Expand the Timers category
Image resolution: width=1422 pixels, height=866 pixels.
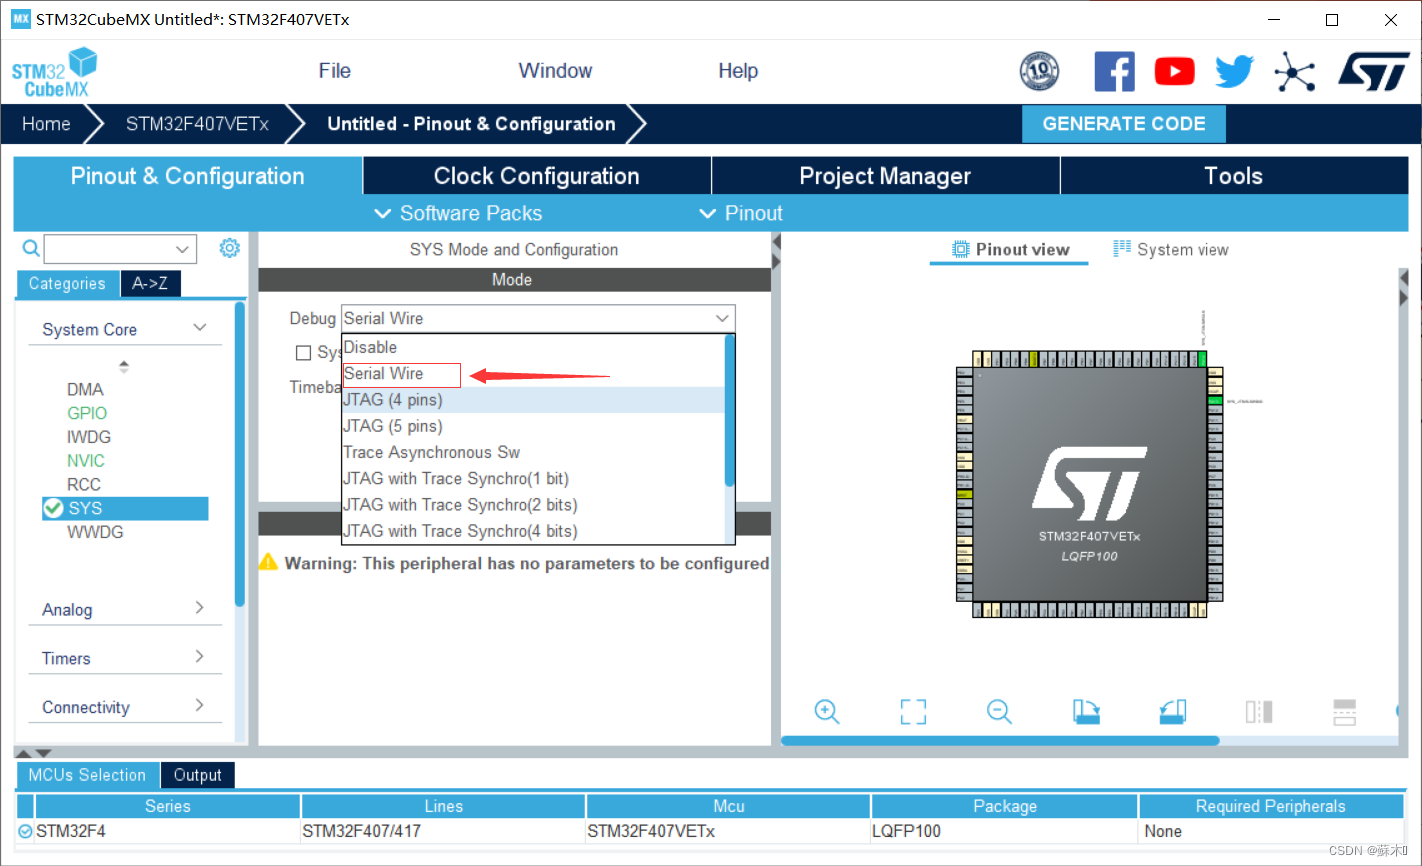click(x=66, y=658)
